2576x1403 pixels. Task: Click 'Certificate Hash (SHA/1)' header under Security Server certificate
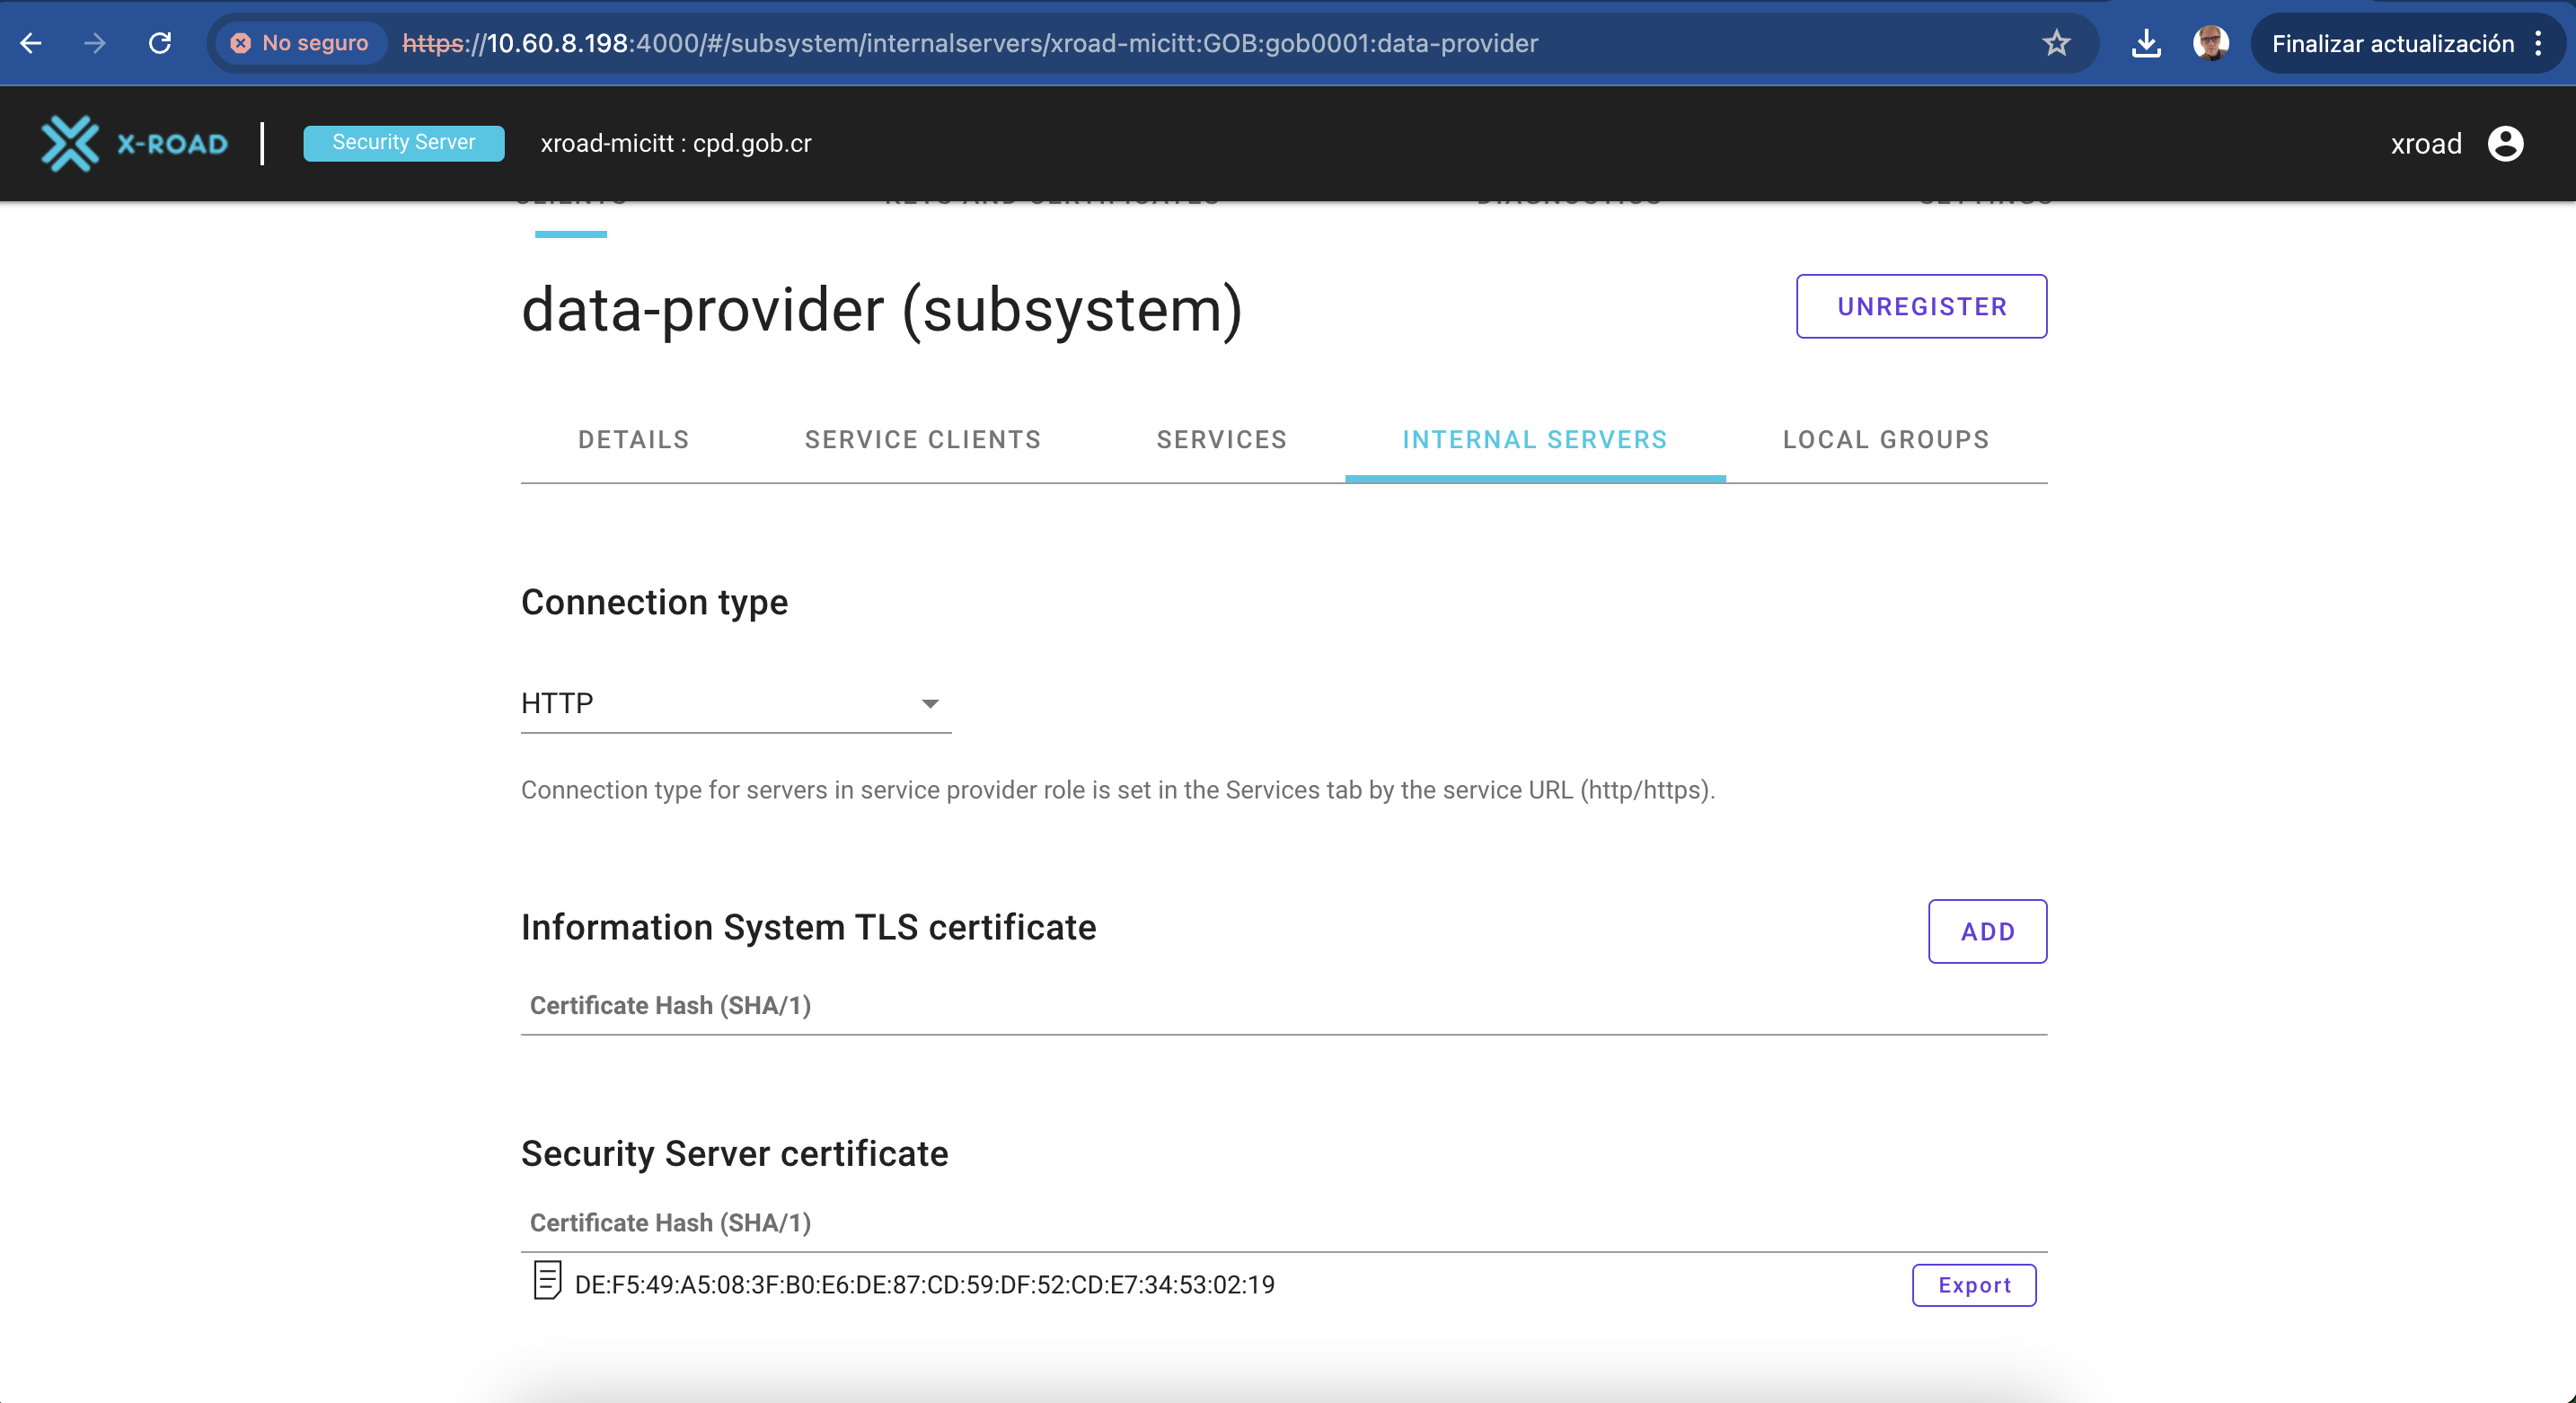(670, 1222)
